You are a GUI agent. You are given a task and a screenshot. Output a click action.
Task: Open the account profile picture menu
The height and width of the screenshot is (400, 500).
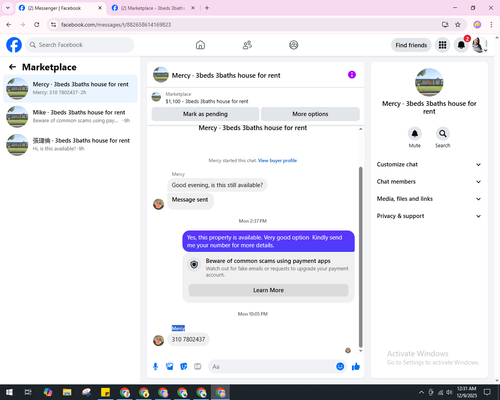pos(479,45)
